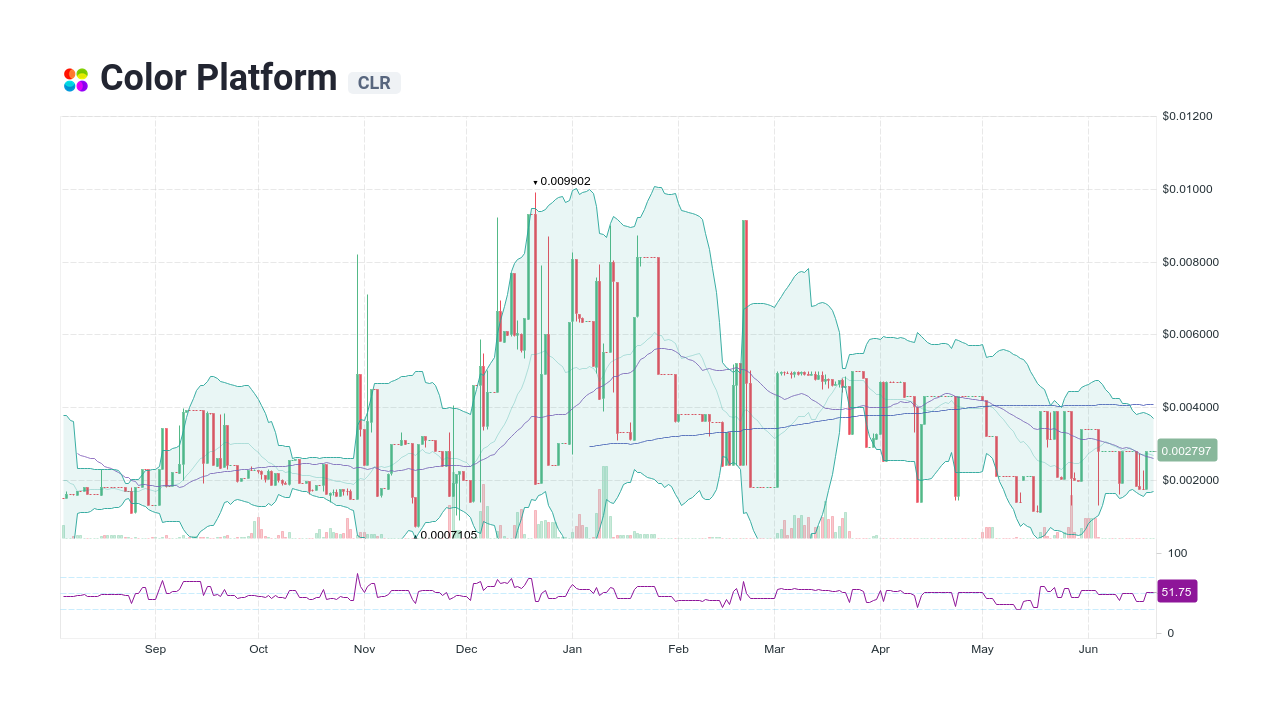
Task: Open the CLR ticker badge
Action: (374, 83)
